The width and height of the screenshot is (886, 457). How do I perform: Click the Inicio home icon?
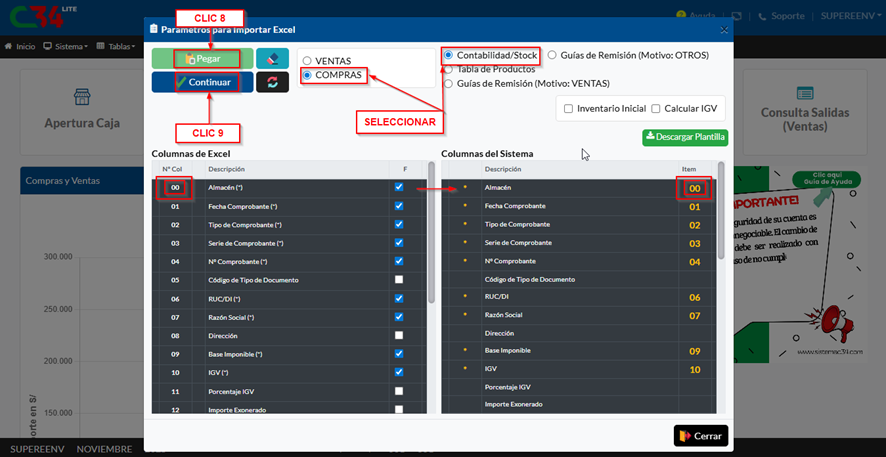click(10, 46)
